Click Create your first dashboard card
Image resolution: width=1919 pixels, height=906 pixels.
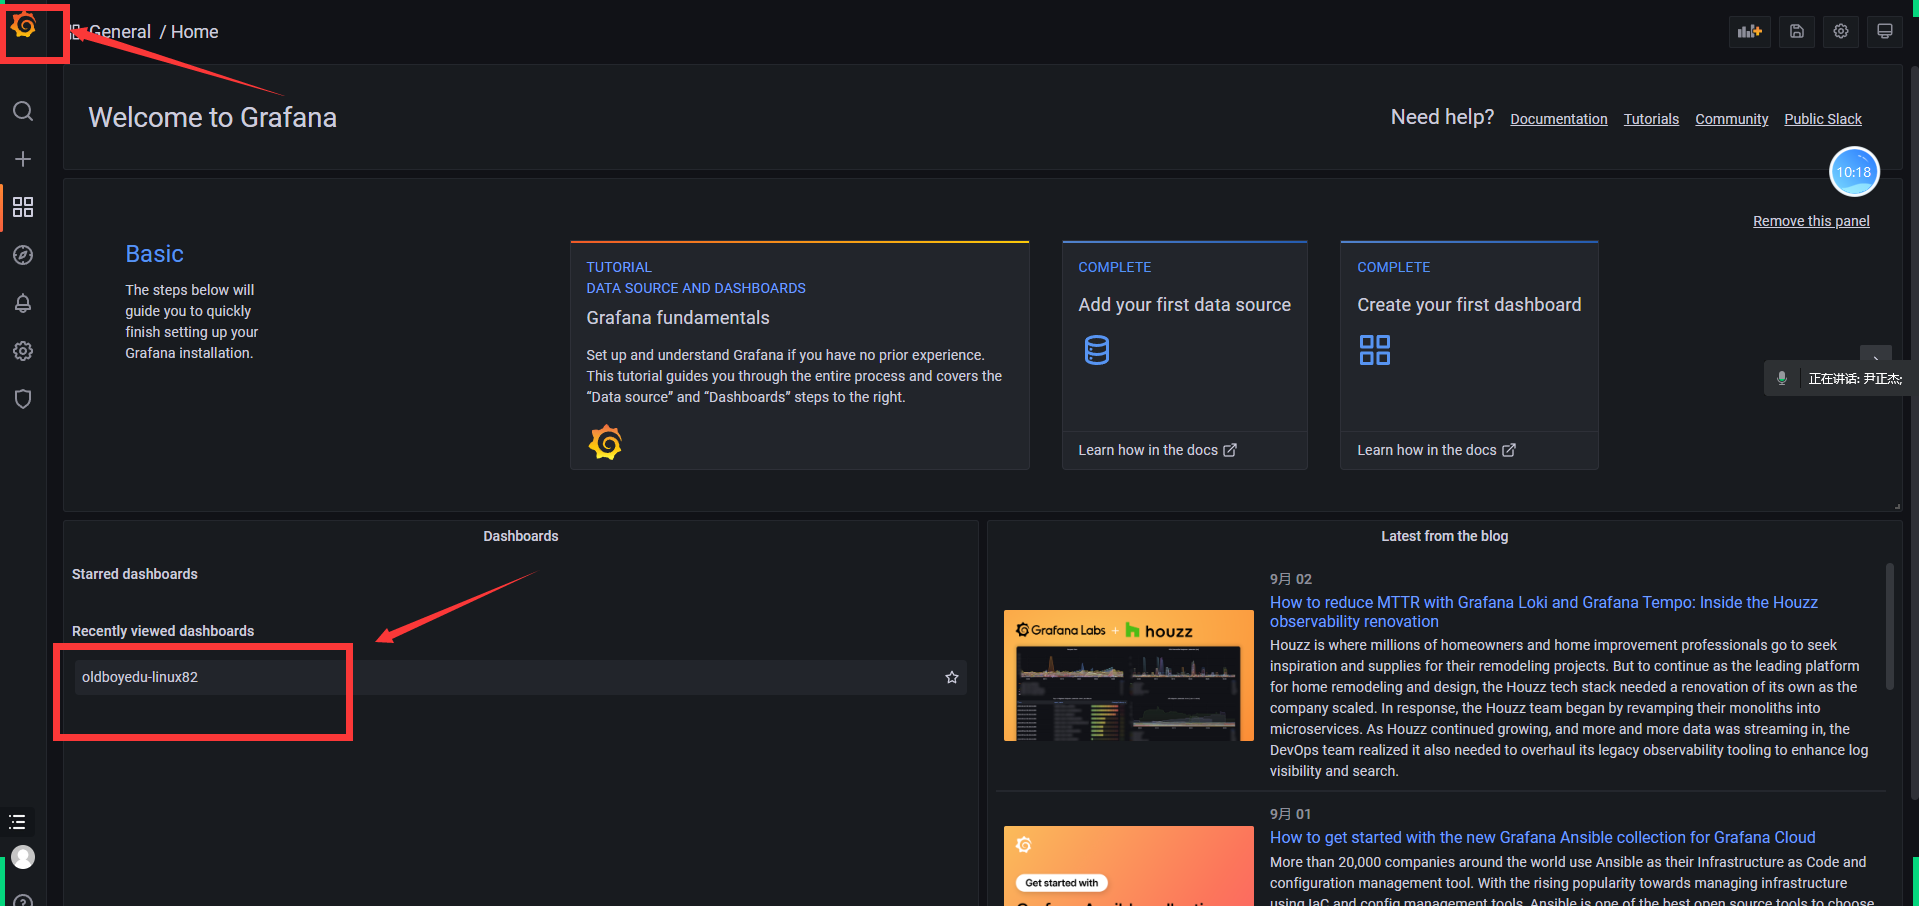(x=1469, y=335)
